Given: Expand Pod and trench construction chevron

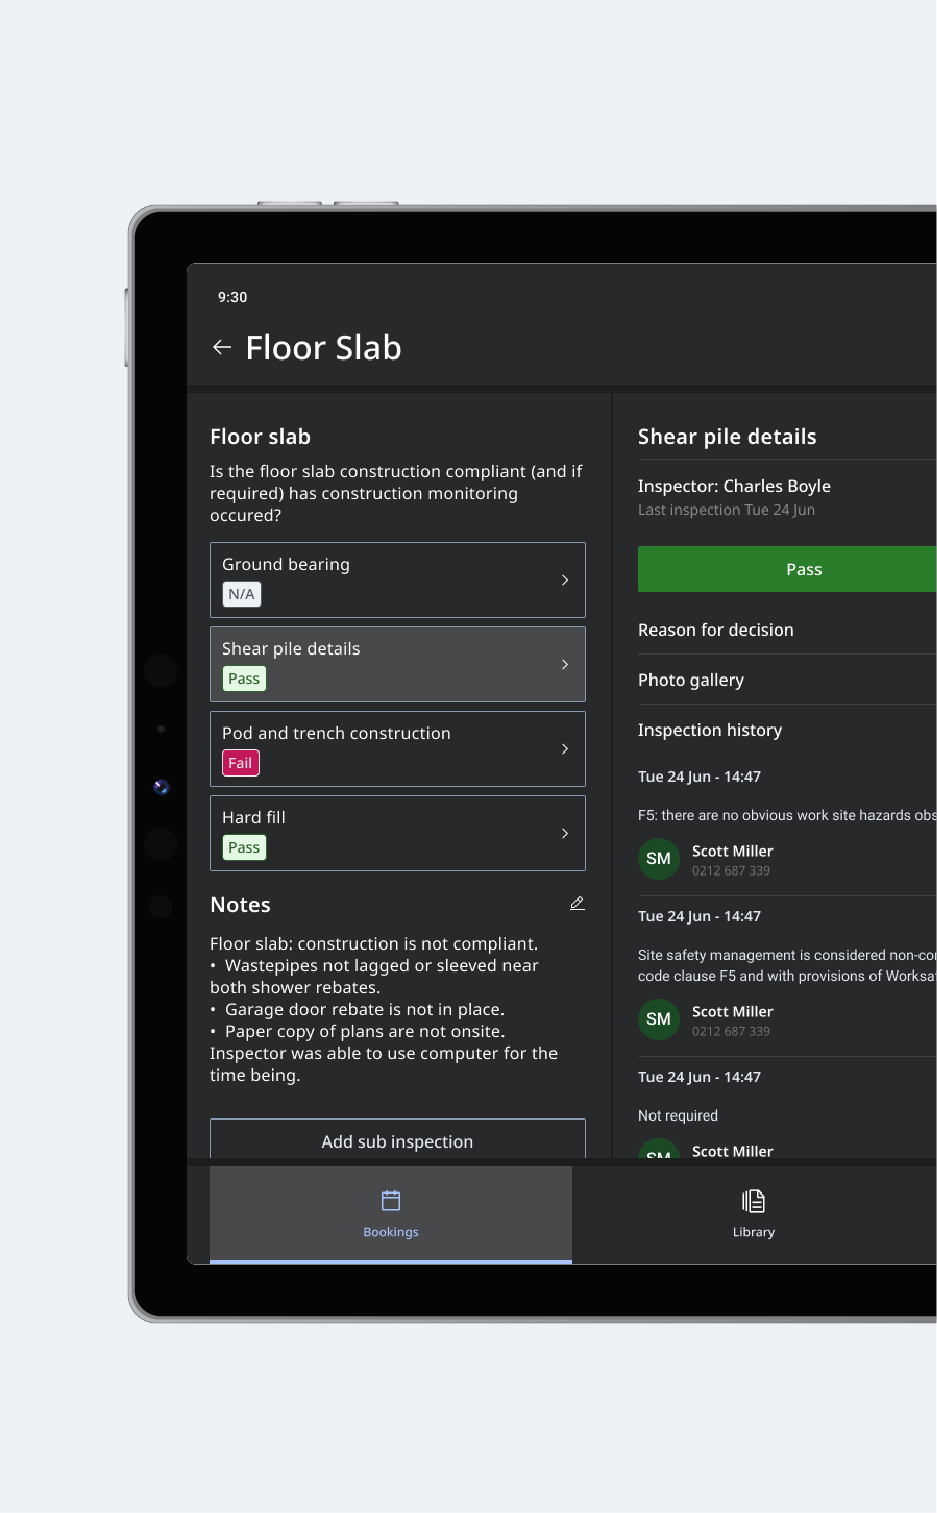Looking at the screenshot, I should (x=565, y=749).
